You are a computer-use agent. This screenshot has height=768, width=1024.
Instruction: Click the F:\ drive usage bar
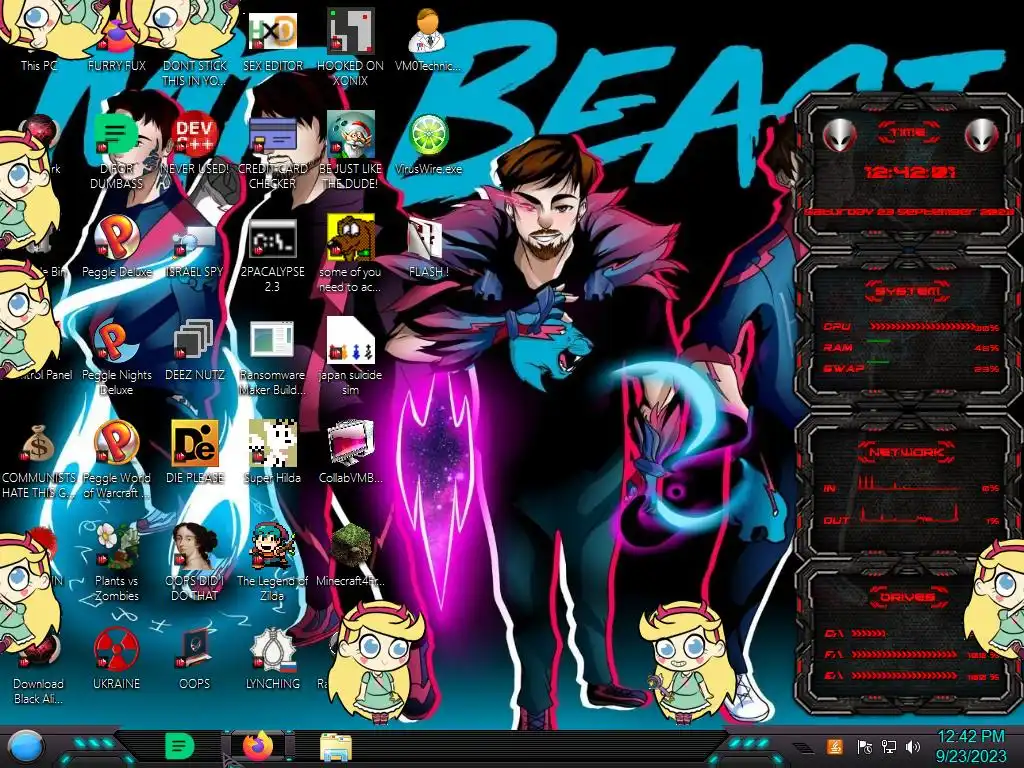pyautogui.click(x=904, y=654)
